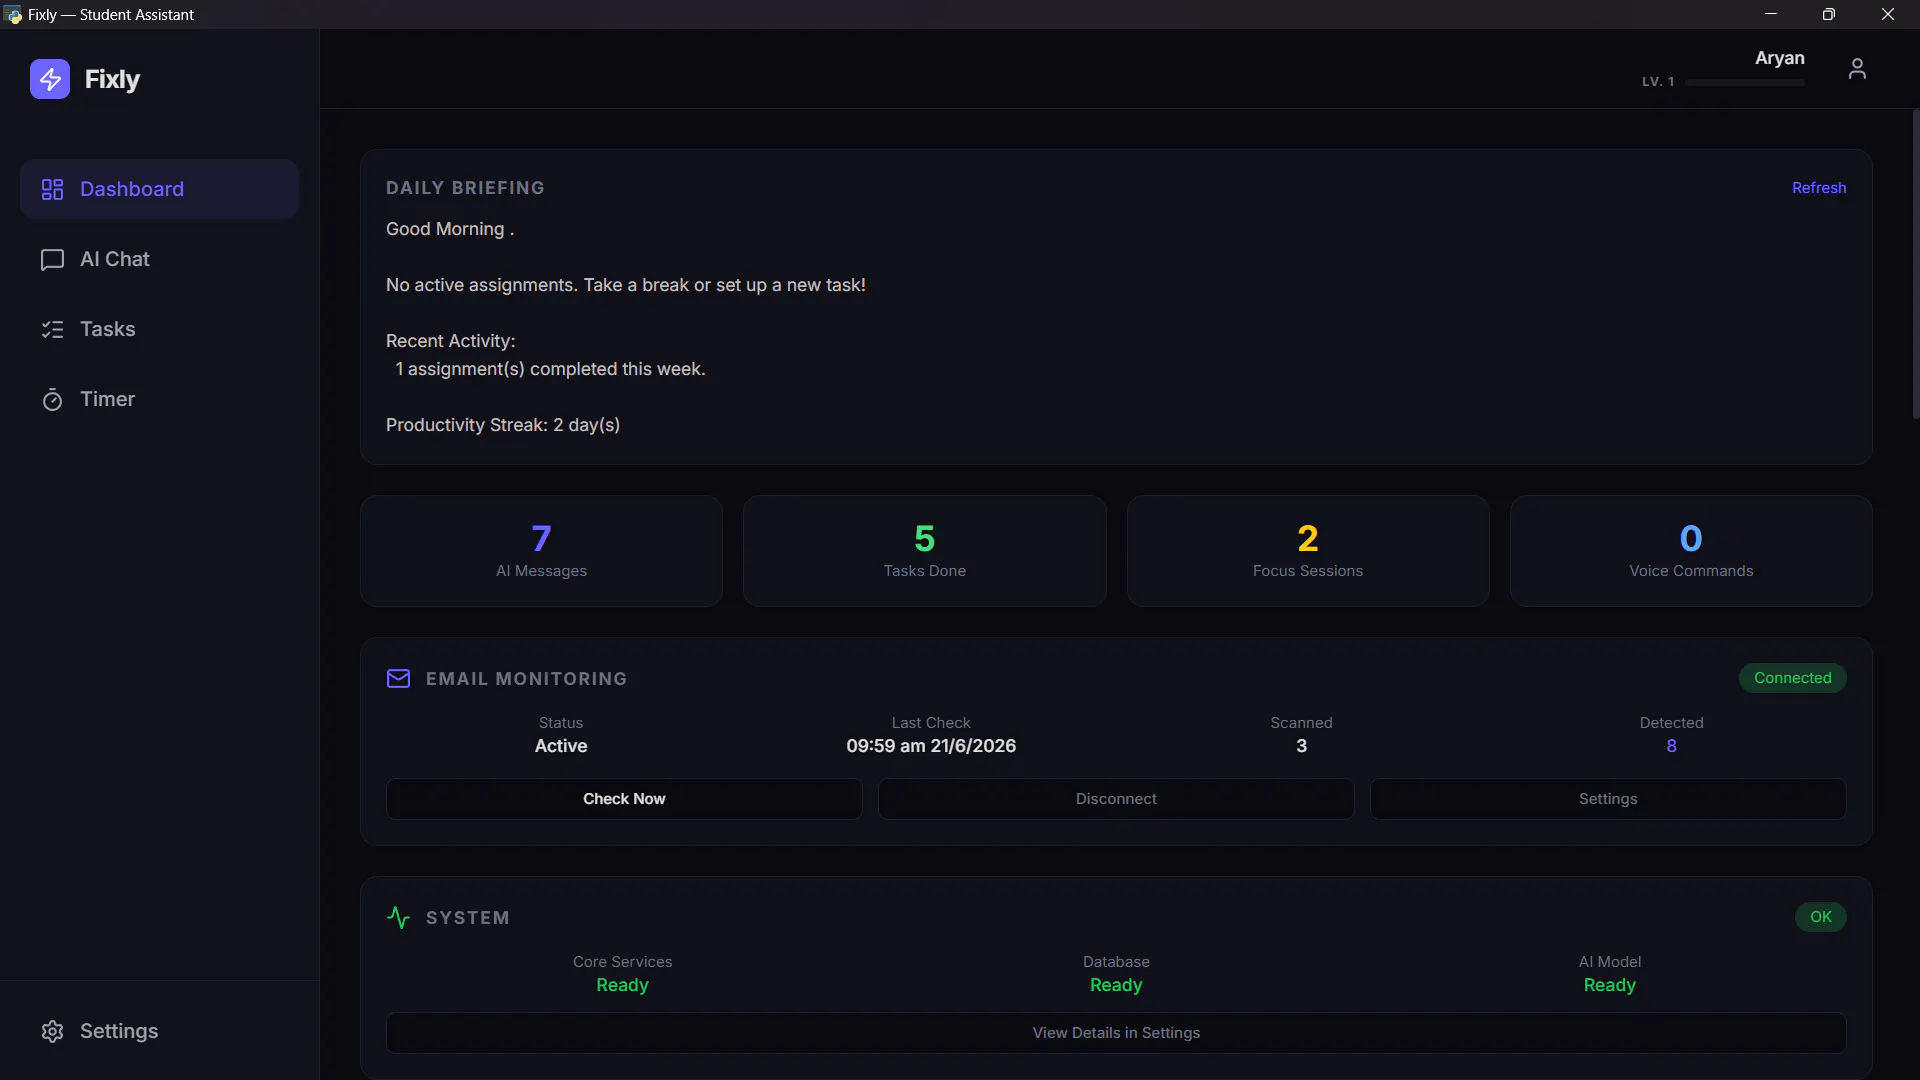Click the Connected status badge
Screen dimensions: 1920x1080
pos(1793,678)
